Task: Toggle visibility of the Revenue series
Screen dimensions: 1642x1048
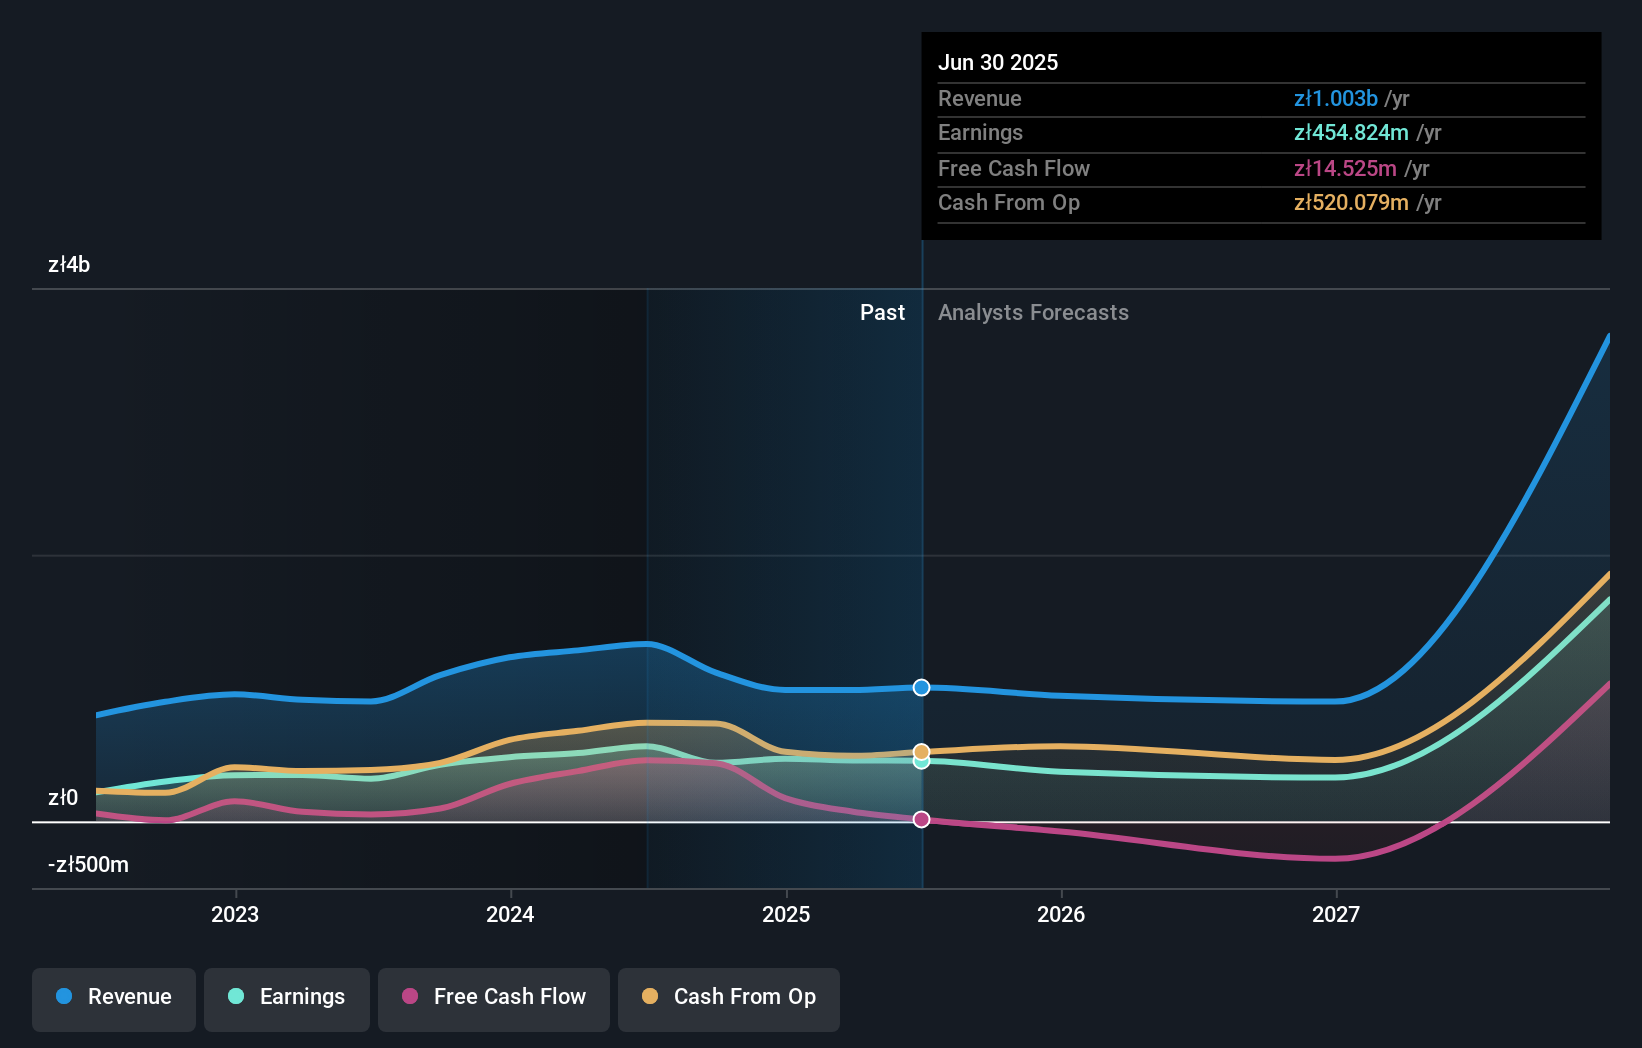Action: (113, 997)
